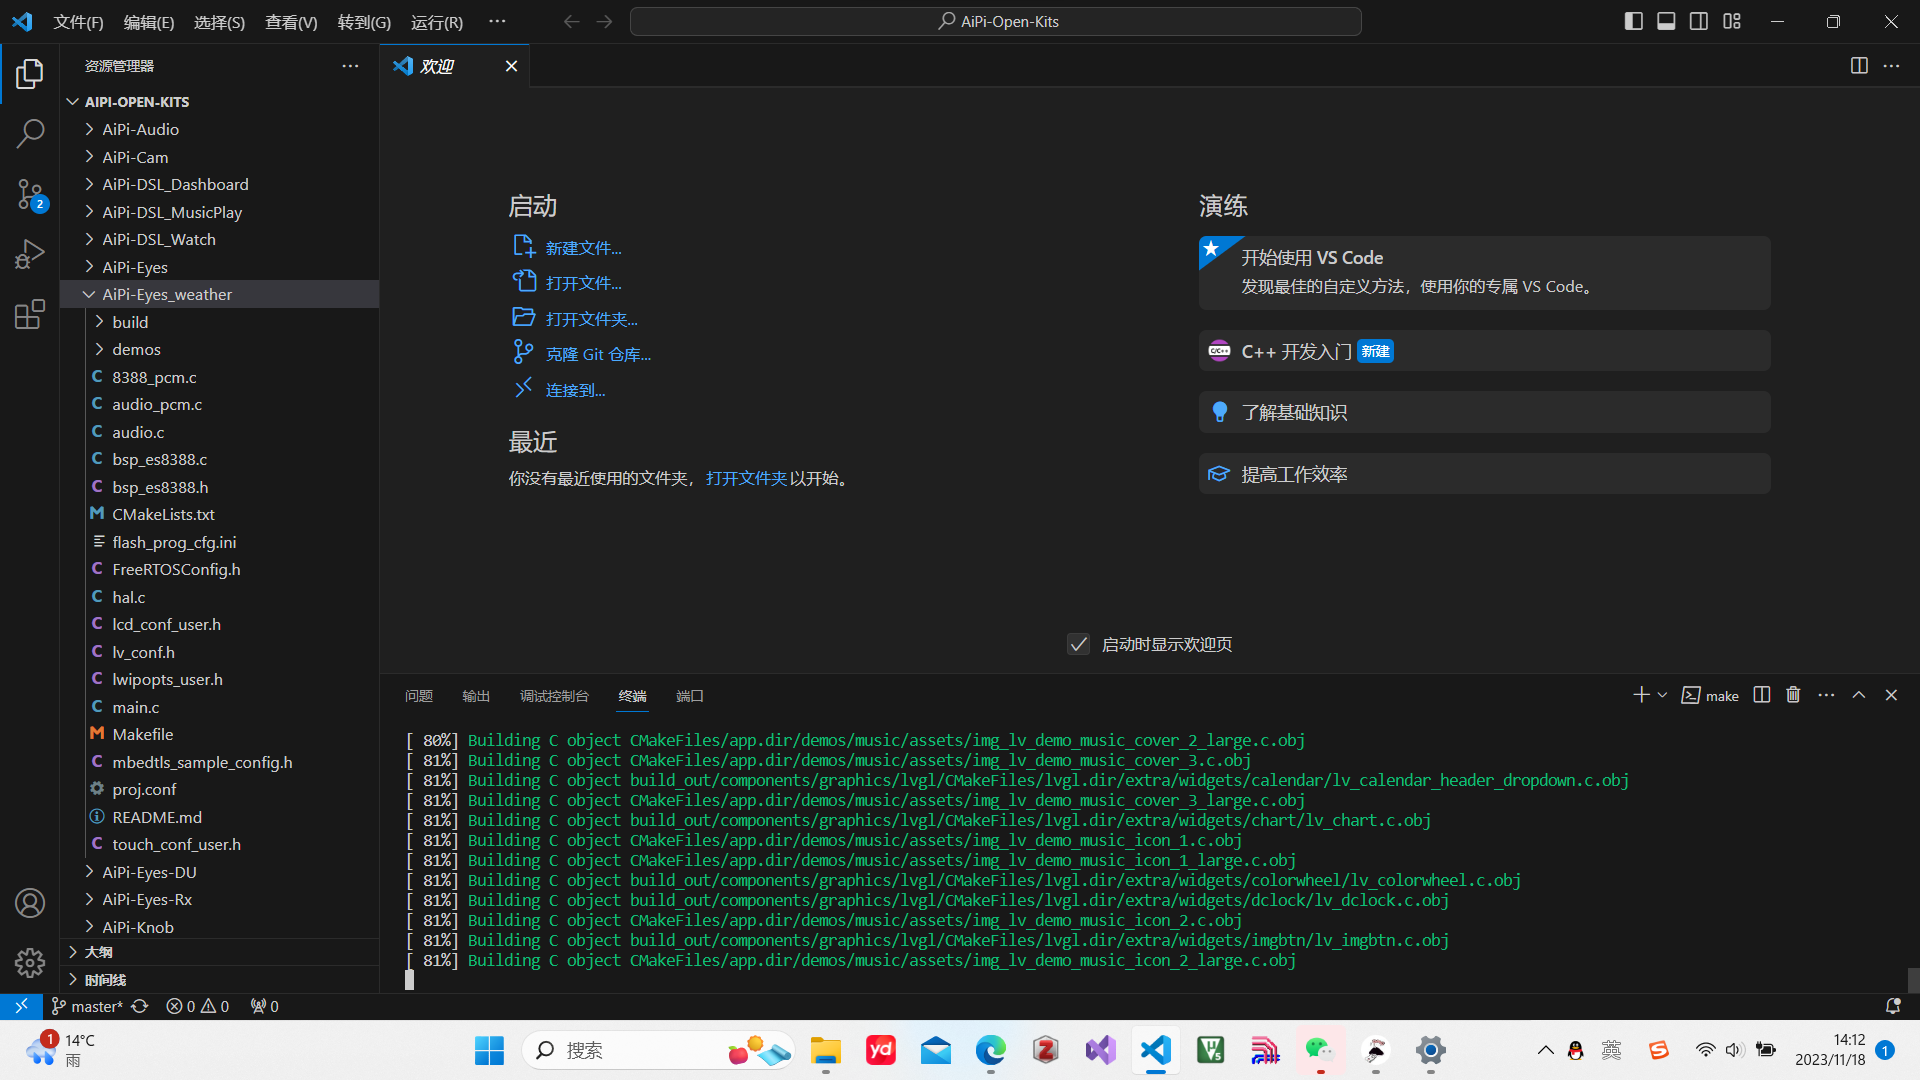This screenshot has height=1080, width=1920.
Task: Open the Extensions view
Action: 30,315
